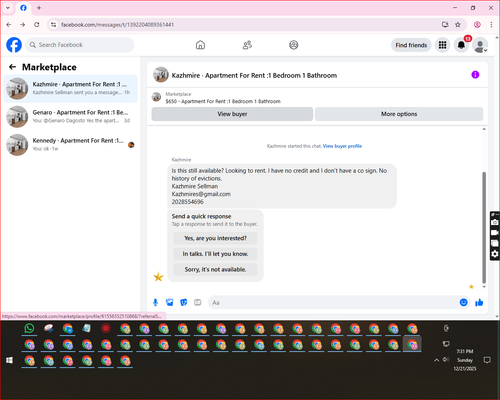
Task: Open the Kennedy apartment conversation
Action: pos(70,145)
